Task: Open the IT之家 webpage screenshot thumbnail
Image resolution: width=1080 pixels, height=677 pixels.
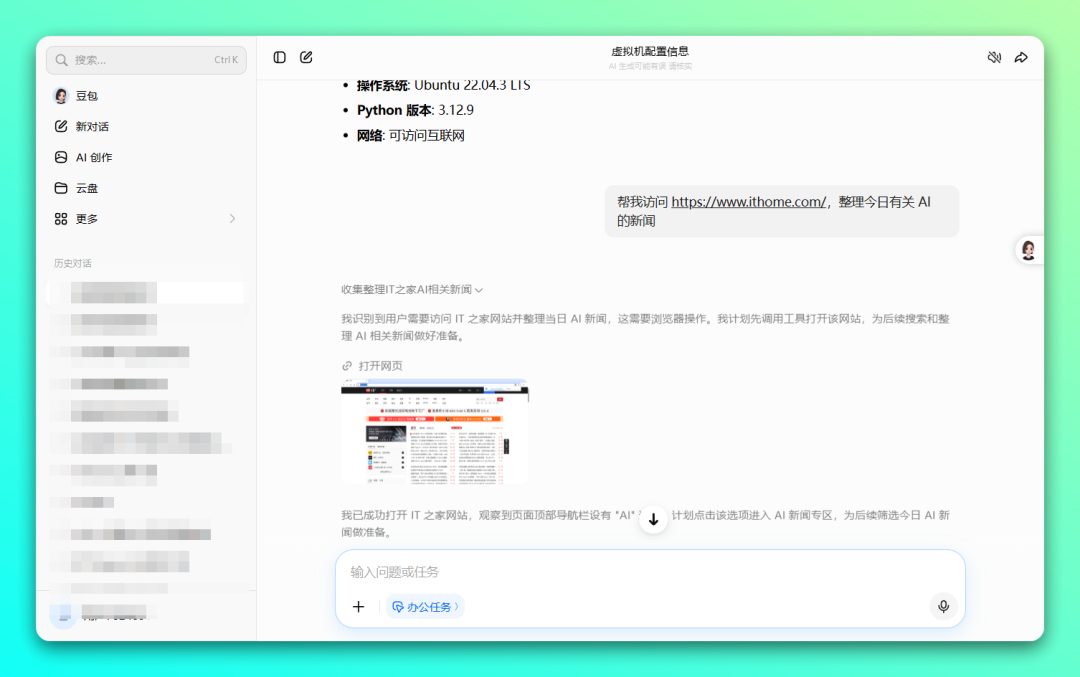Action: tap(435, 431)
